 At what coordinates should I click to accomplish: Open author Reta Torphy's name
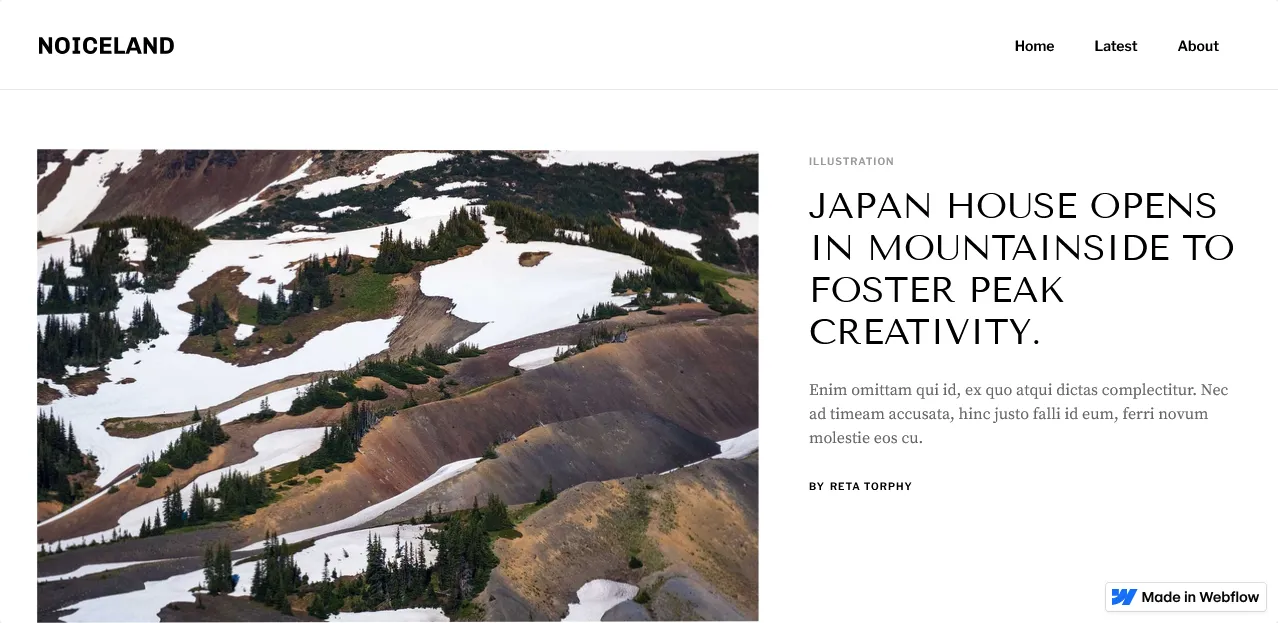(871, 487)
